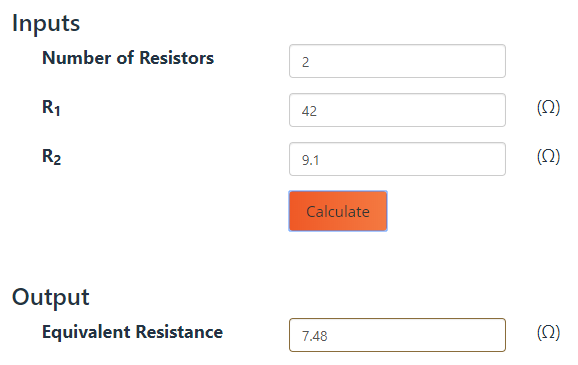Click the Output section heading
The width and height of the screenshot is (578, 365).
[51, 297]
